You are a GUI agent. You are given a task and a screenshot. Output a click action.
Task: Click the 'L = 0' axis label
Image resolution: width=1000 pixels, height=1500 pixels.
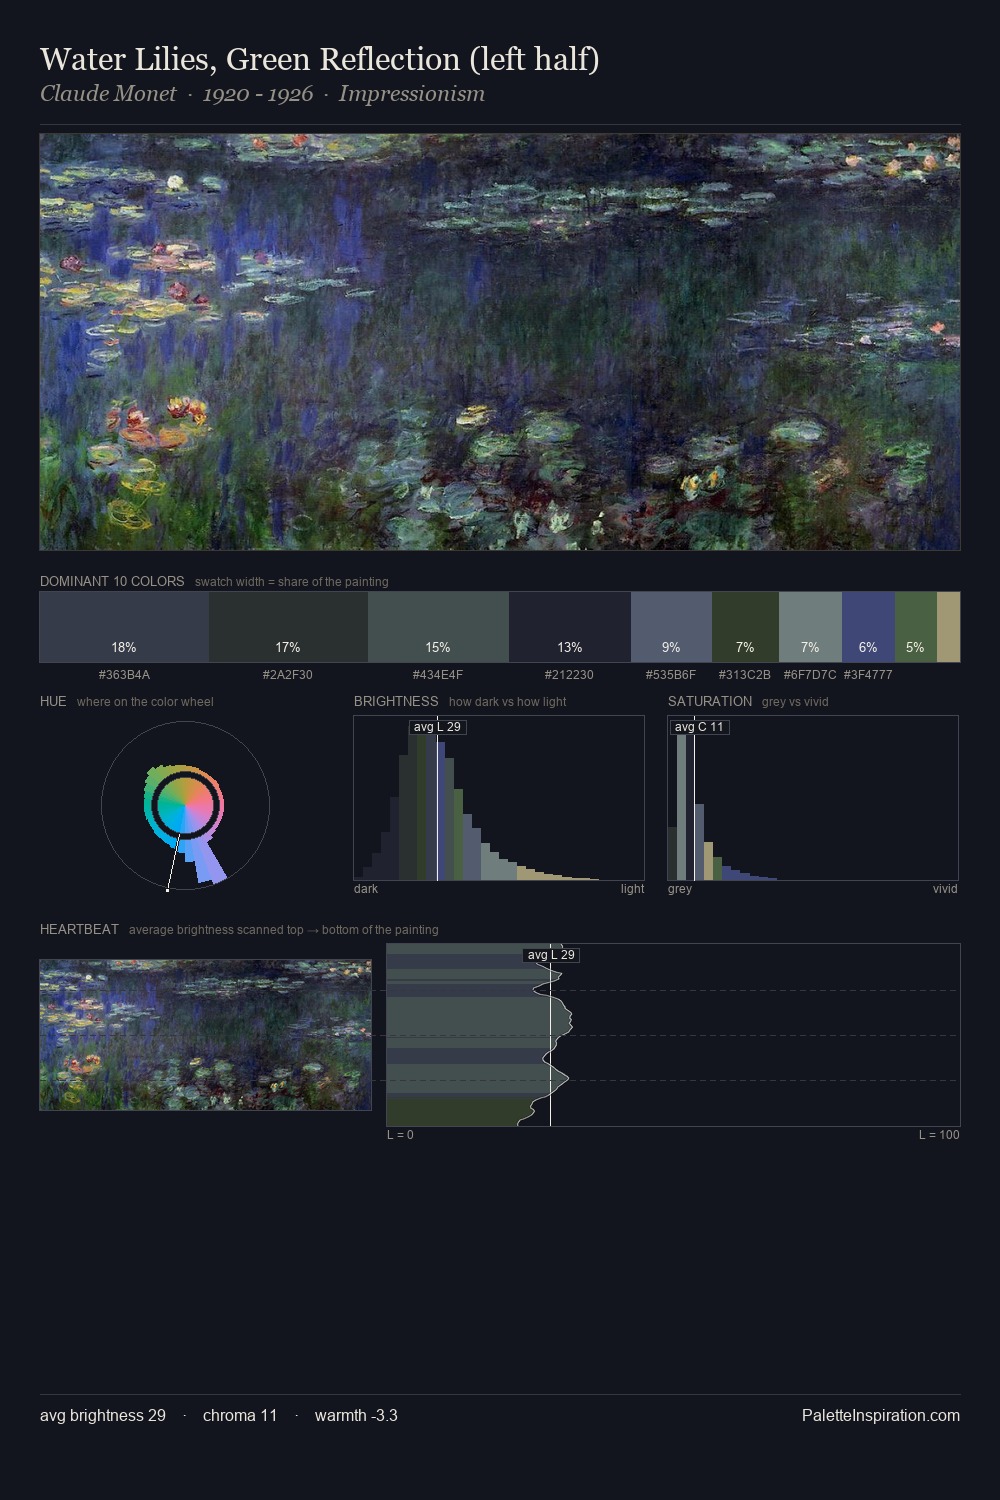(400, 1135)
